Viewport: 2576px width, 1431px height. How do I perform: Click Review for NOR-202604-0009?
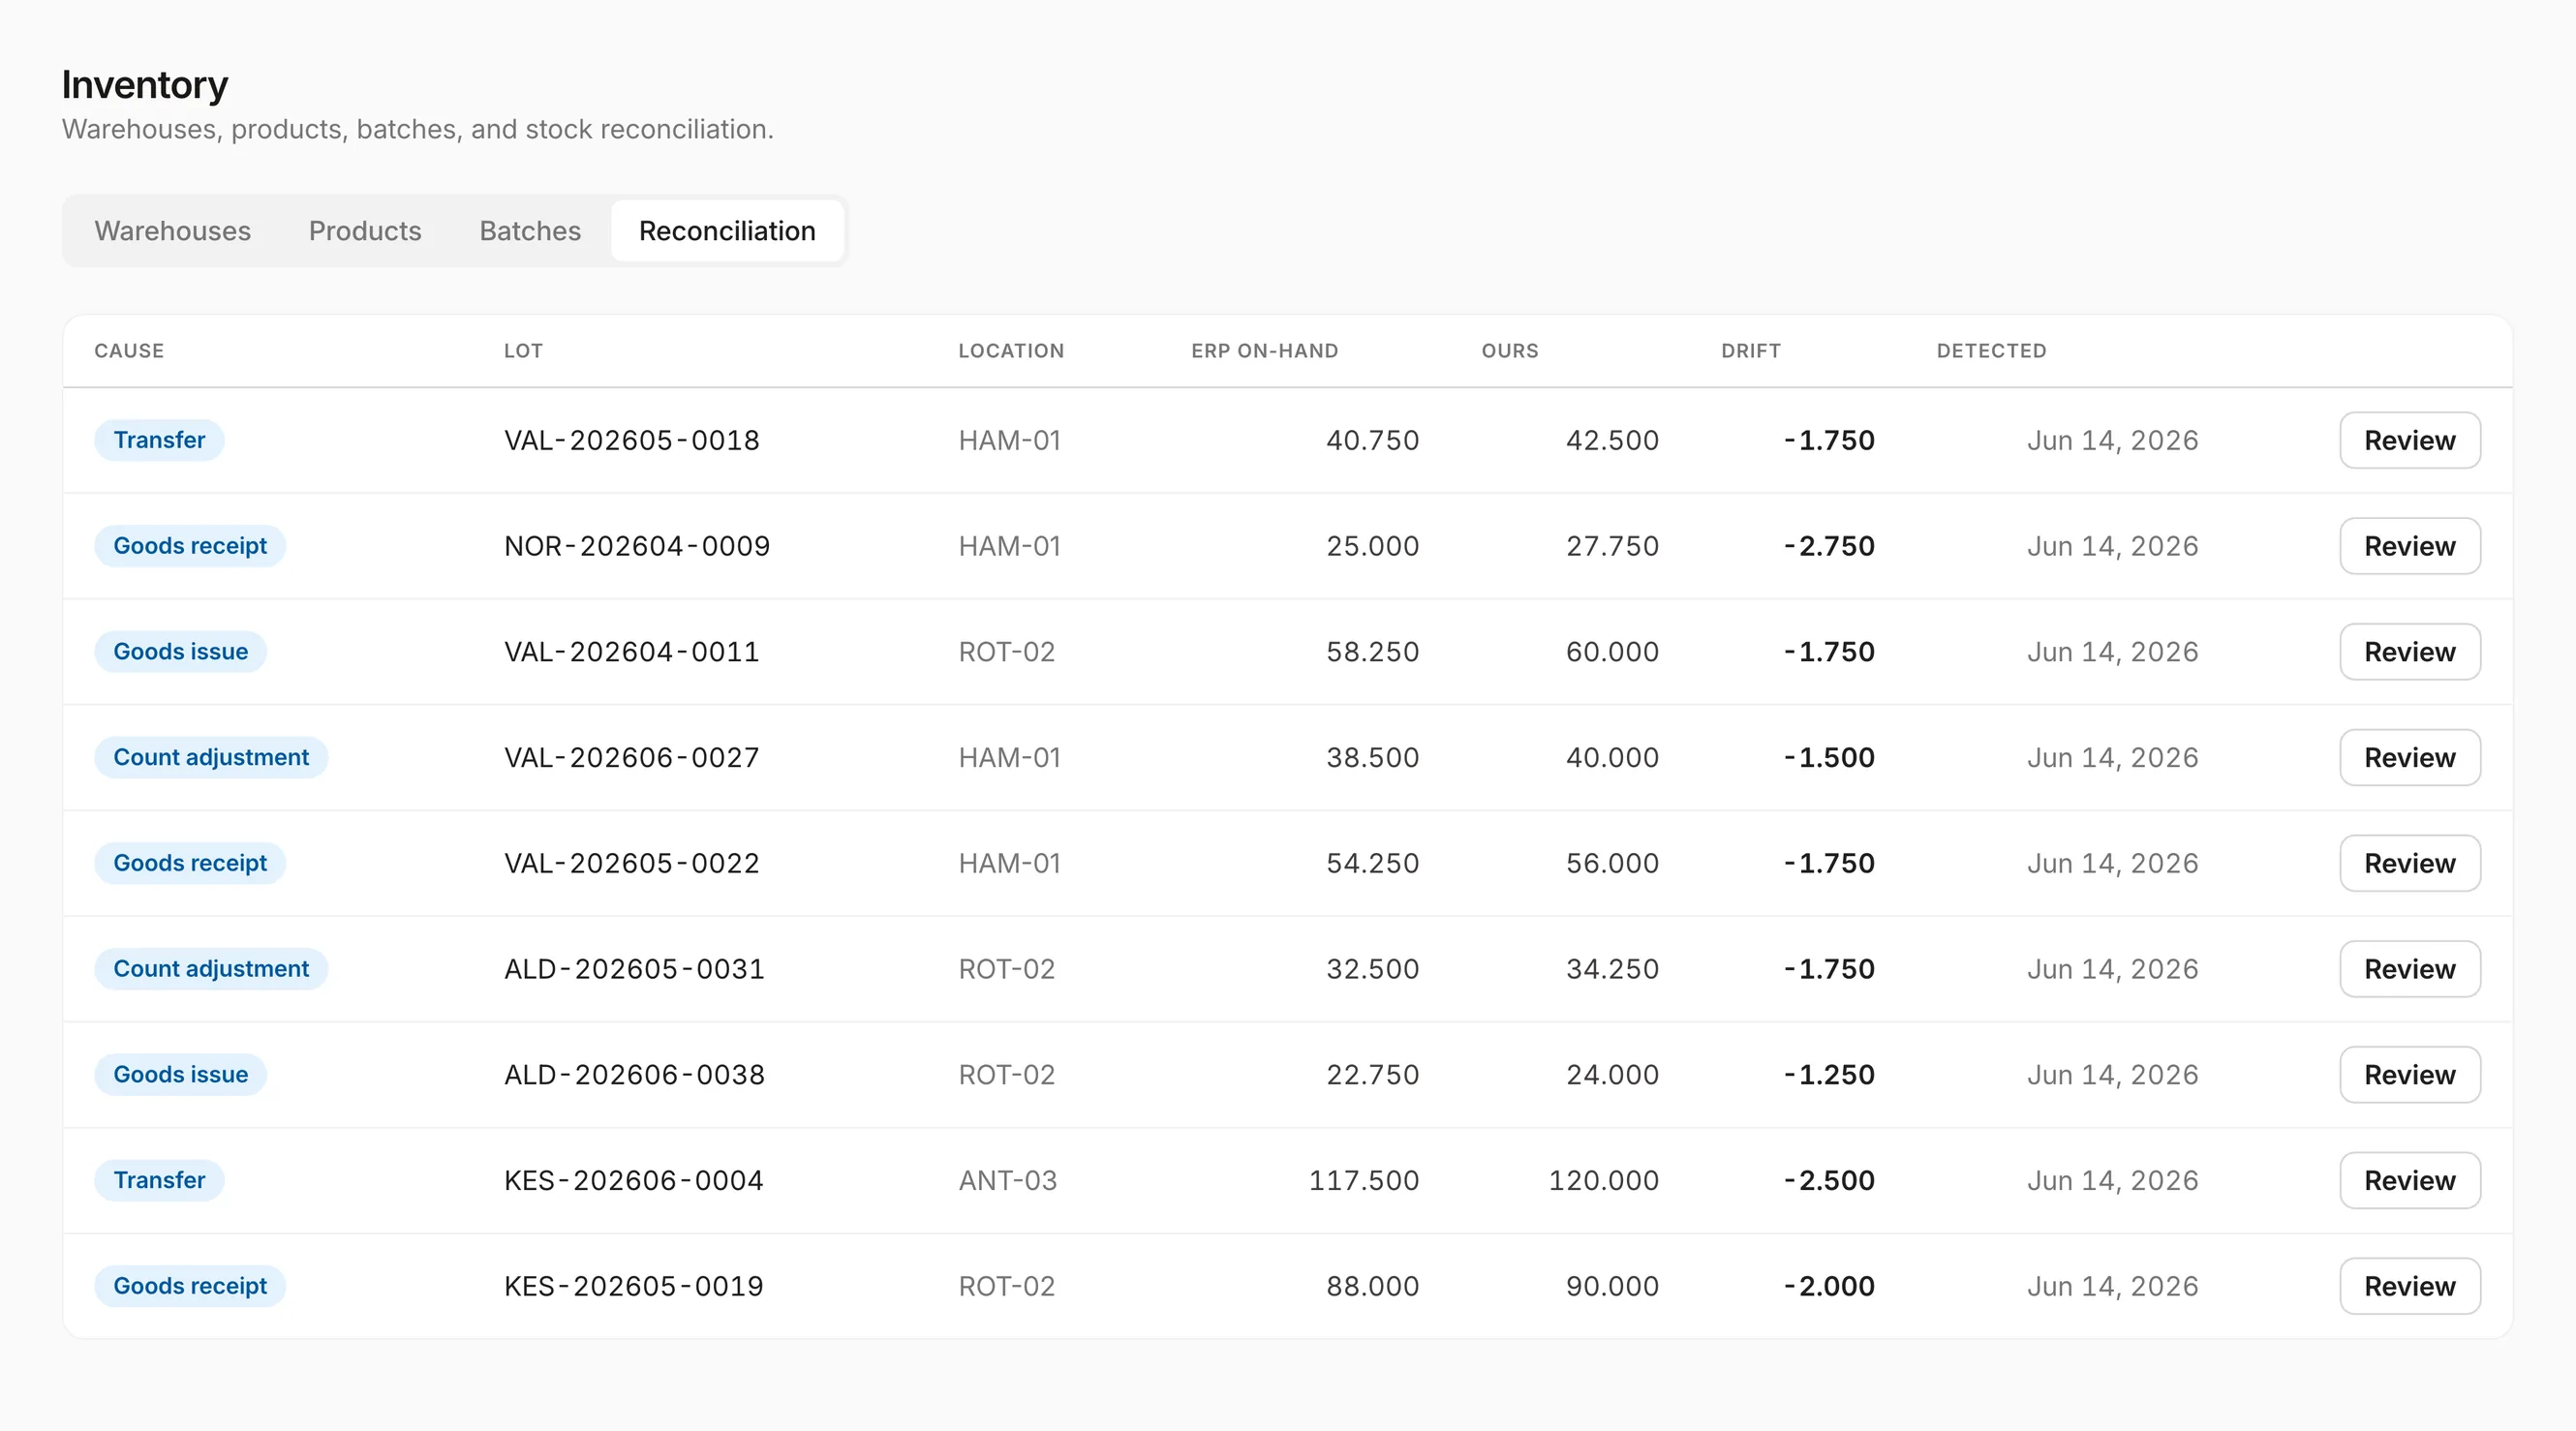(x=2410, y=546)
